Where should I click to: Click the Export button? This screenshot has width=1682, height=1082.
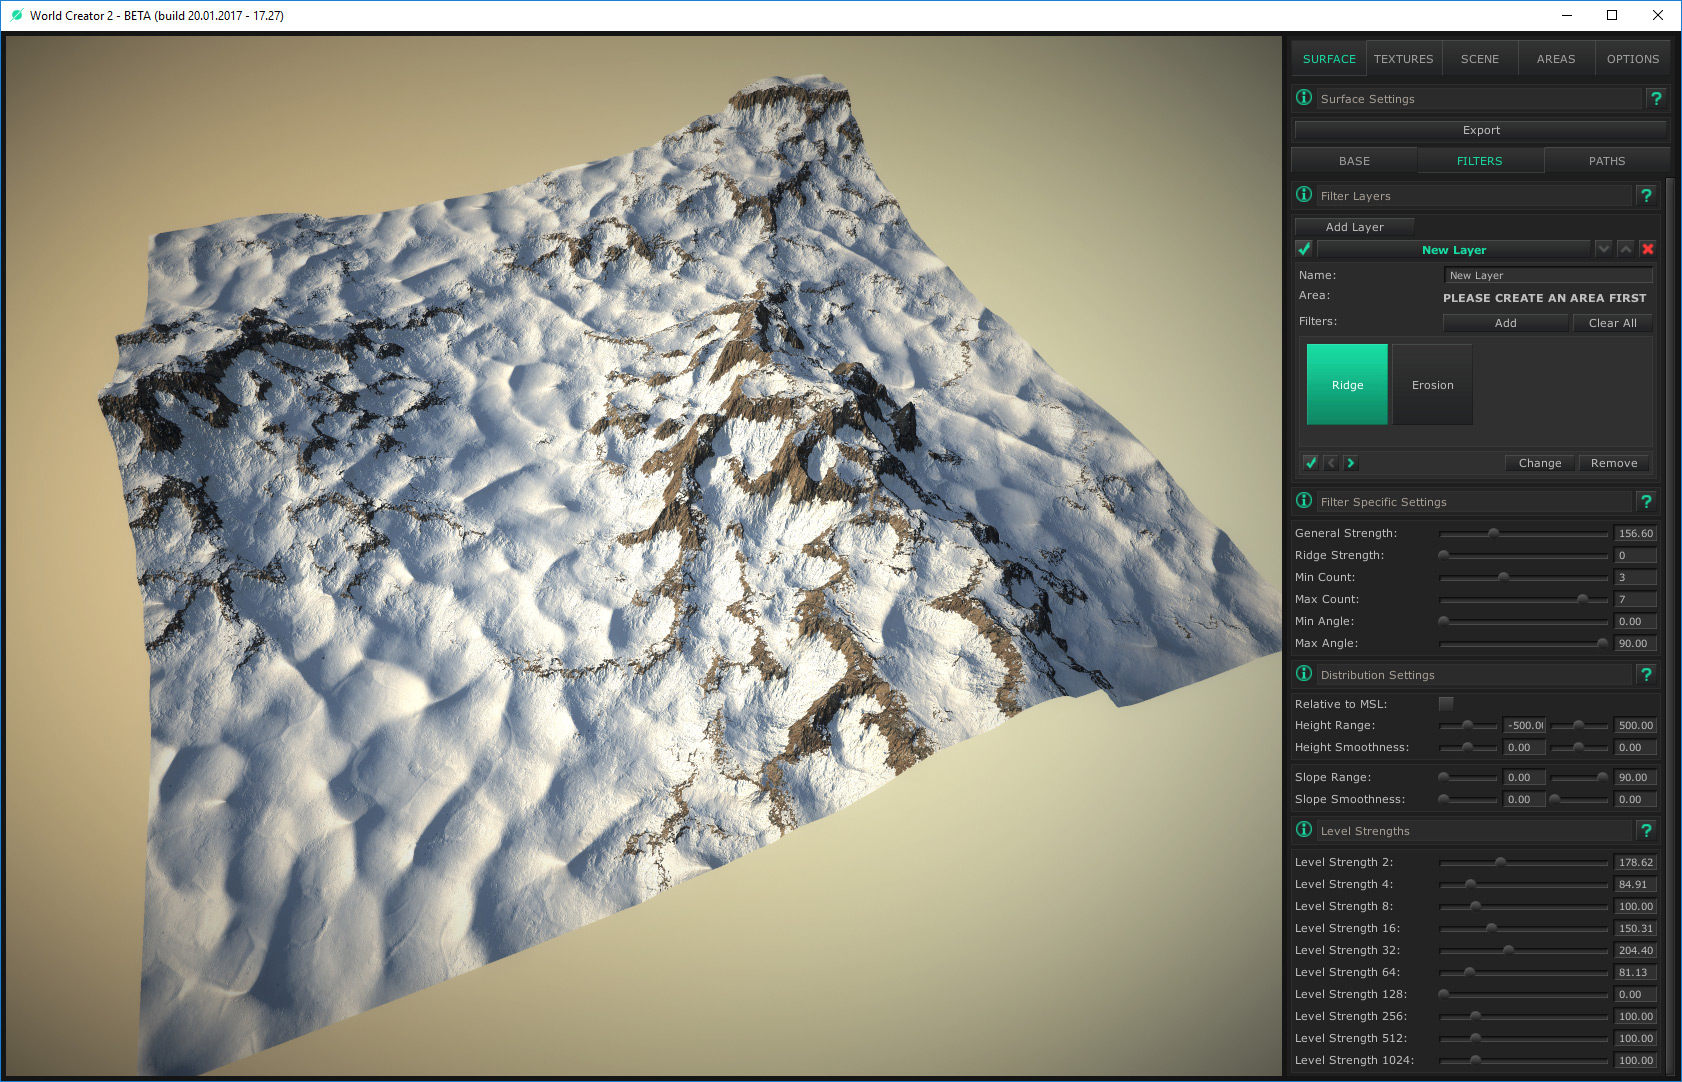pos(1481,130)
